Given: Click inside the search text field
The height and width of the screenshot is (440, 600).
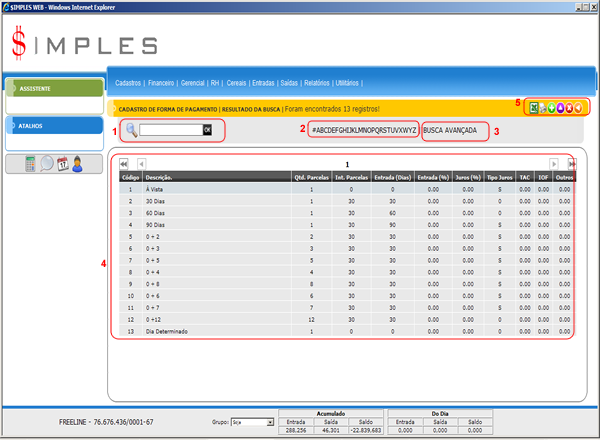Looking at the screenshot, I should 170,130.
